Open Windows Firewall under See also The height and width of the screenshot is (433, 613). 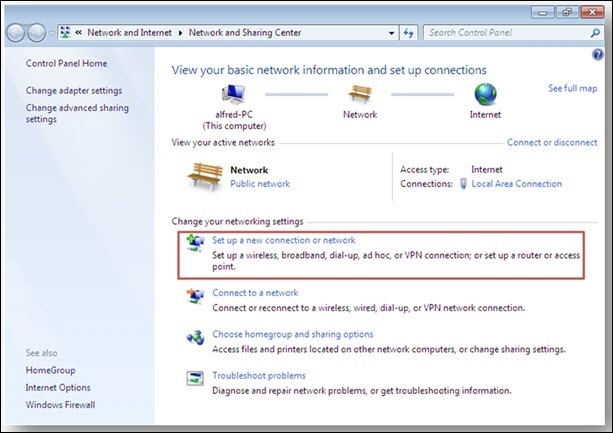tap(60, 405)
